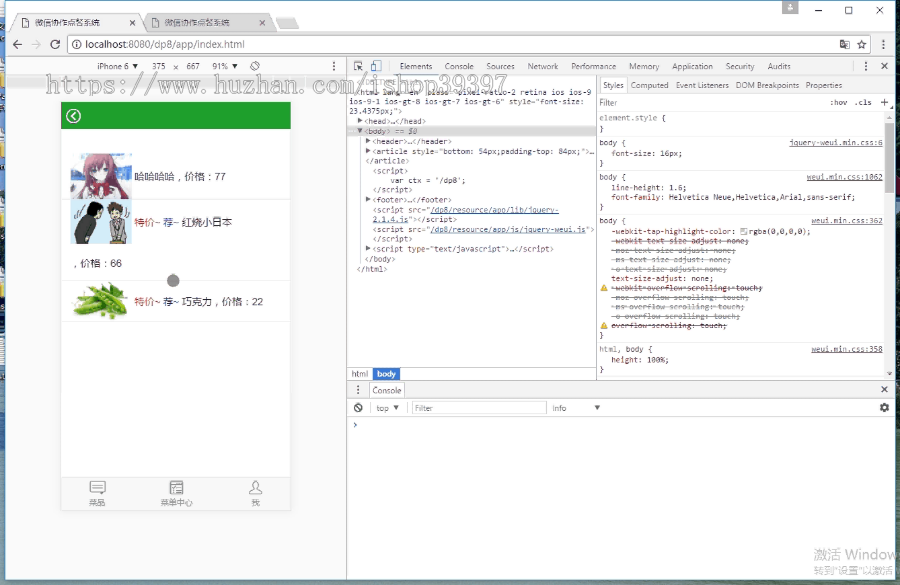The height and width of the screenshot is (585, 900).
Task: Switch to the Computed styles tab
Action: [x=649, y=85]
